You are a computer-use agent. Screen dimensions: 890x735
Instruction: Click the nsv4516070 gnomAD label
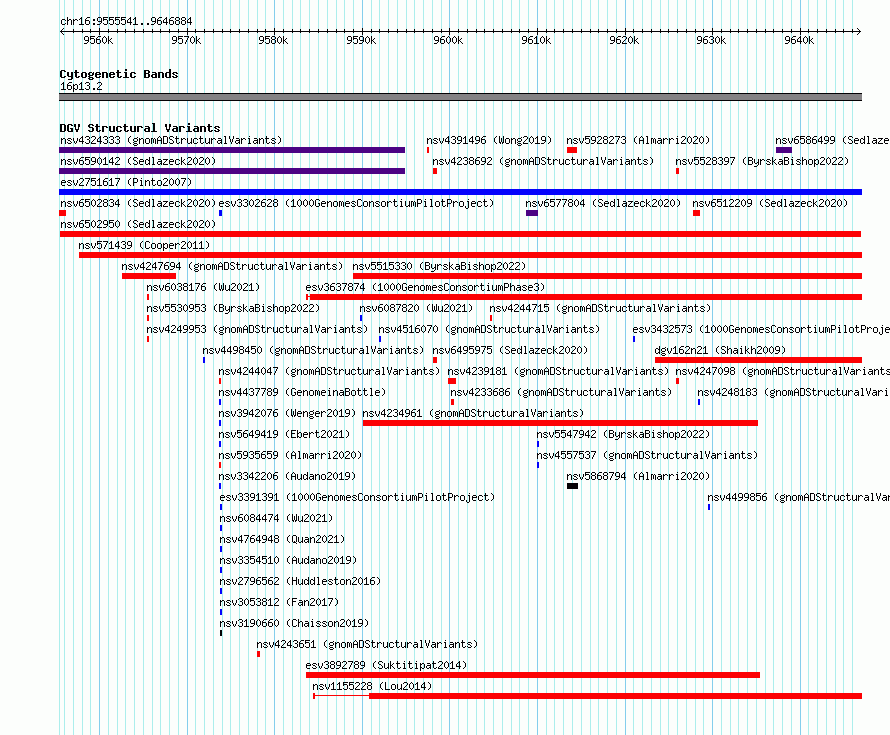click(x=489, y=329)
